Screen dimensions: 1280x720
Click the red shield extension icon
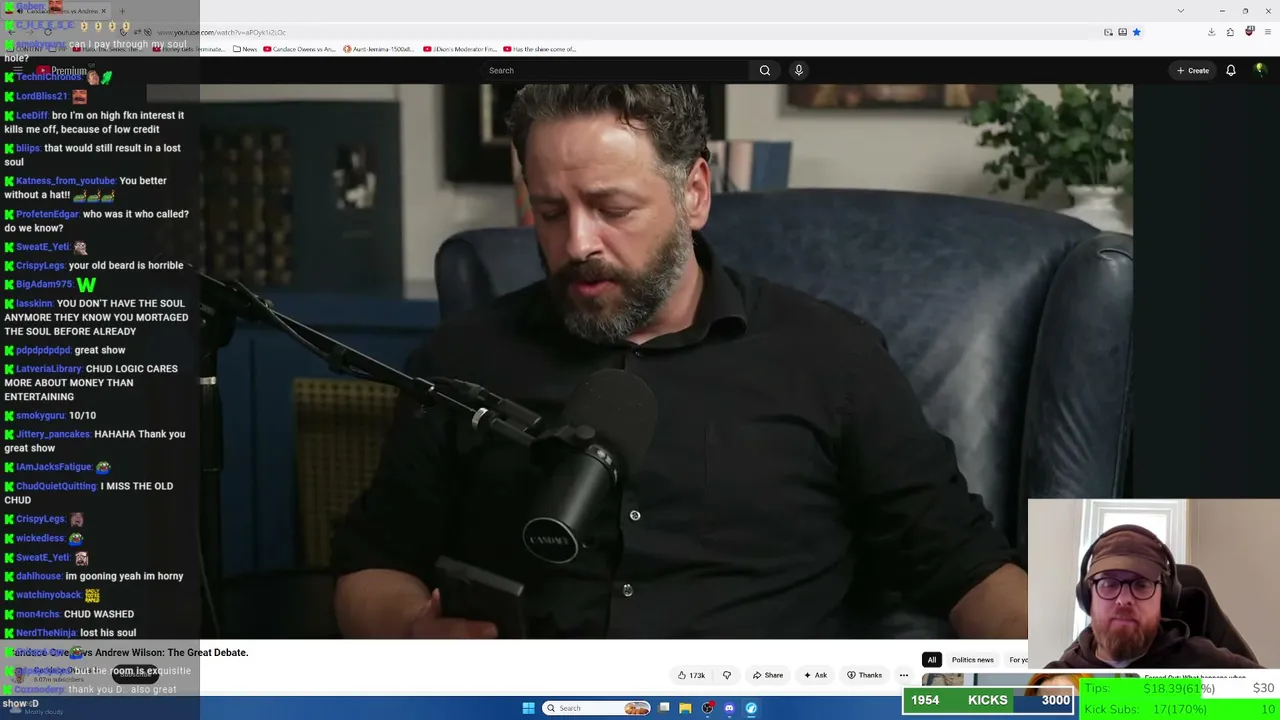tap(1249, 32)
